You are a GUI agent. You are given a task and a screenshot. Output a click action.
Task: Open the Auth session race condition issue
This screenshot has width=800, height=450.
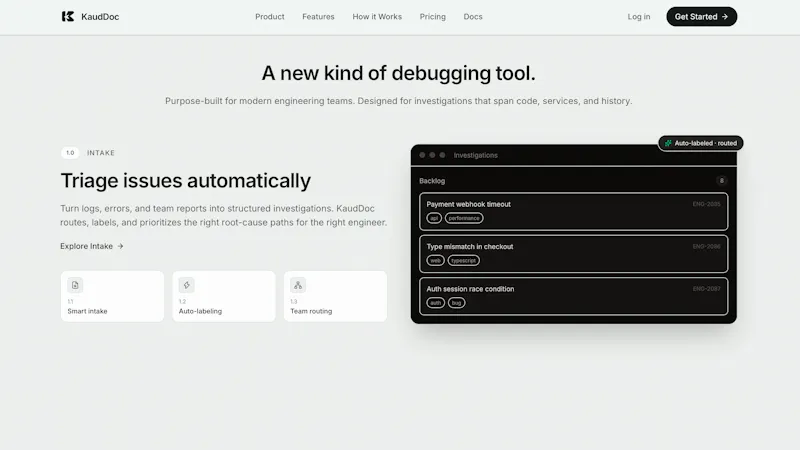coord(573,296)
